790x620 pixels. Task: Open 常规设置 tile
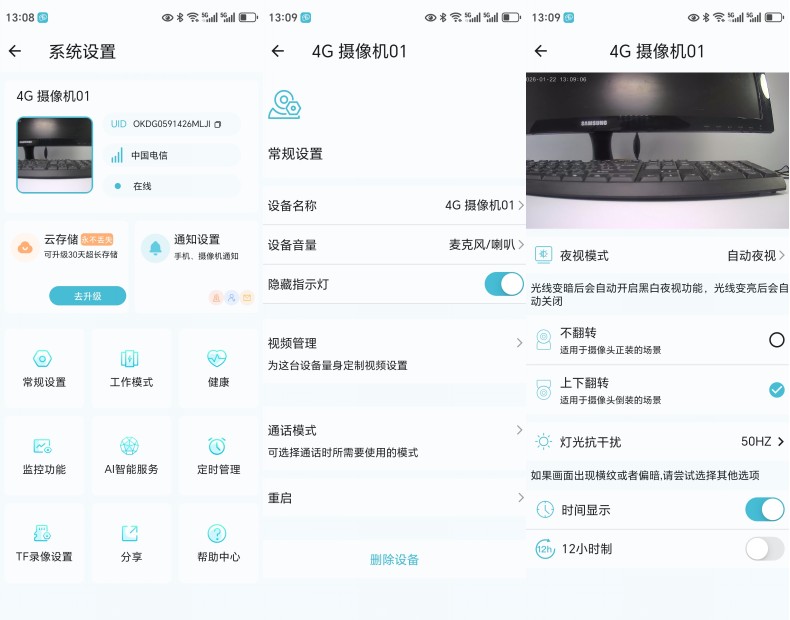coord(44,368)
